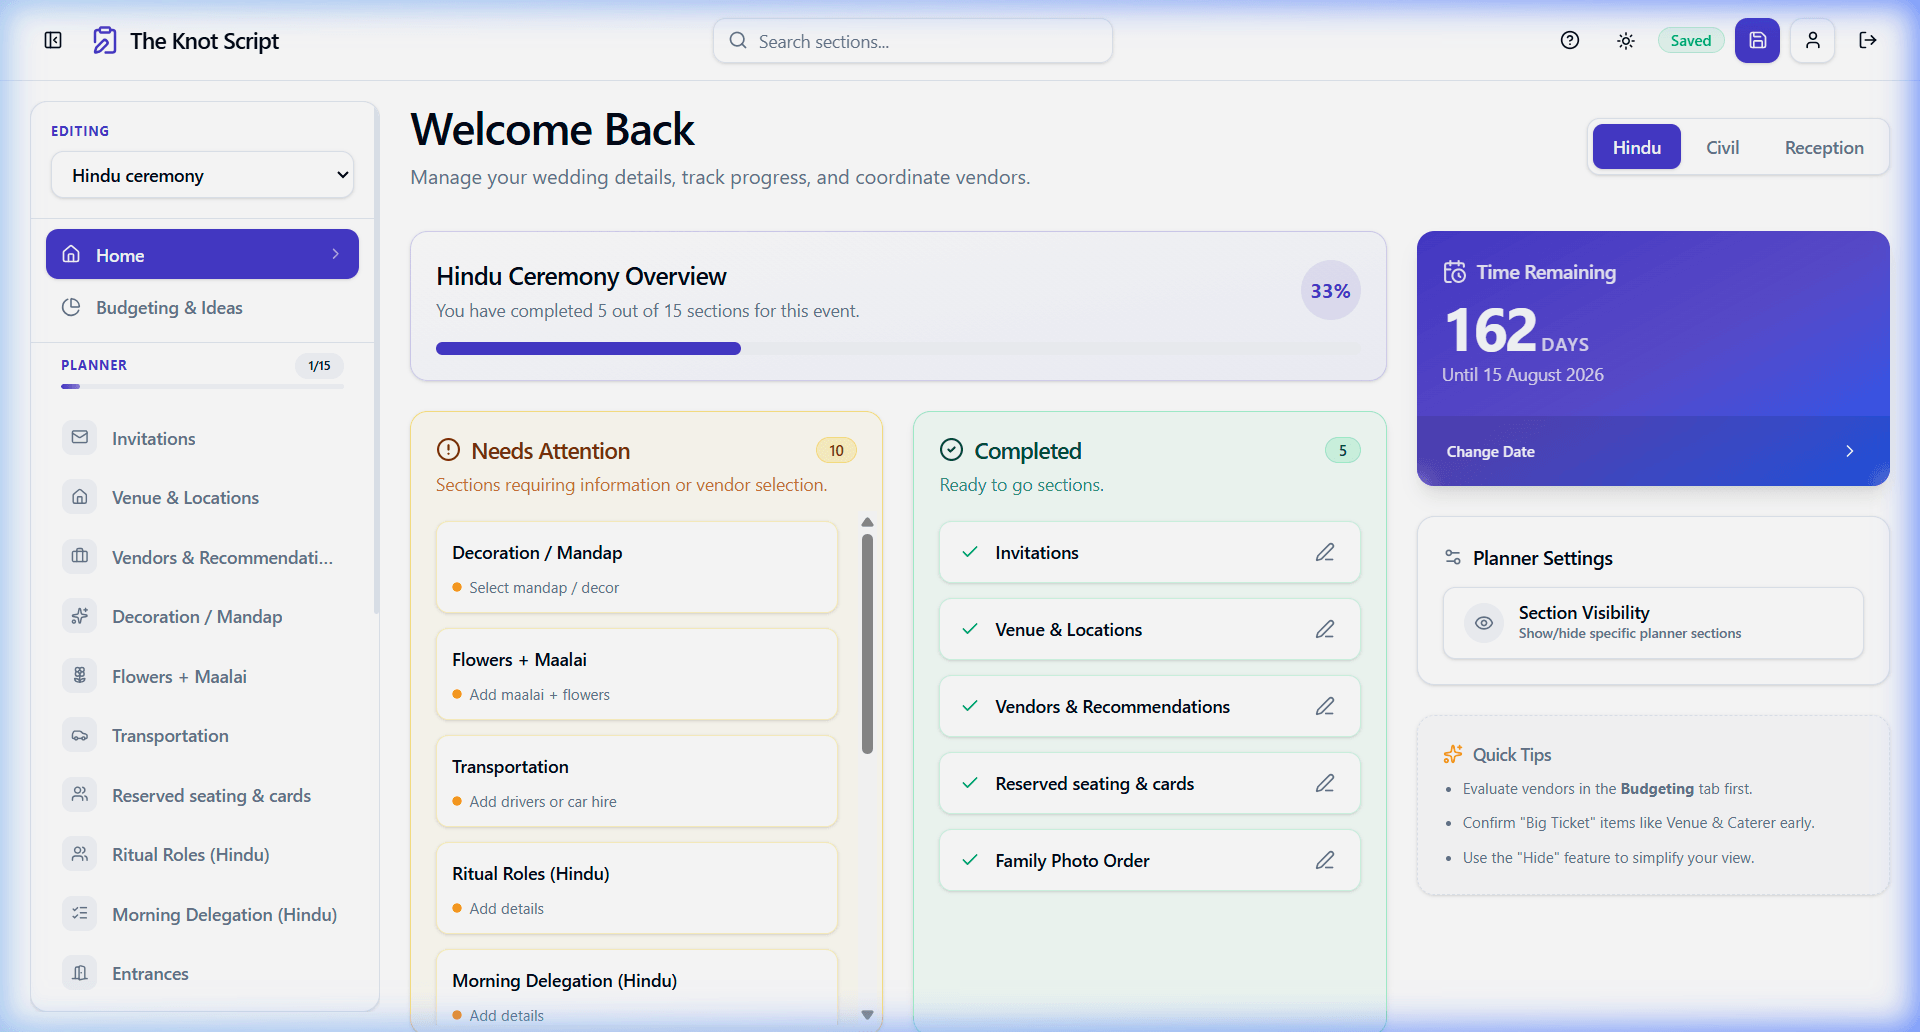Click the Decoration / Mandap sparkle icon
The image size is (1920, 1032).
[80, 616]
